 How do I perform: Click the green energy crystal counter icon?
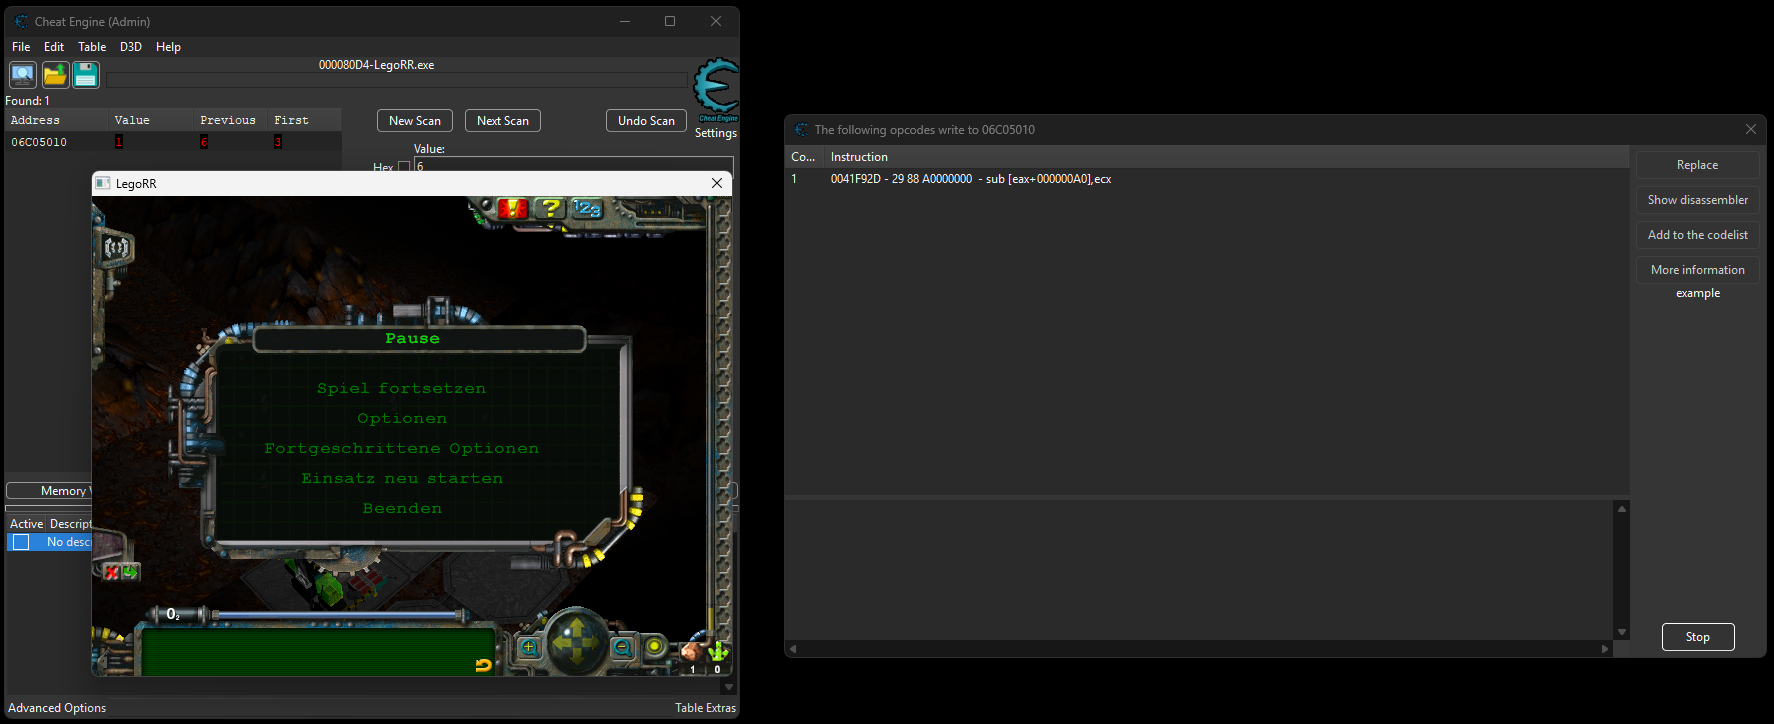pyautogui.click(x=717, y=652)
